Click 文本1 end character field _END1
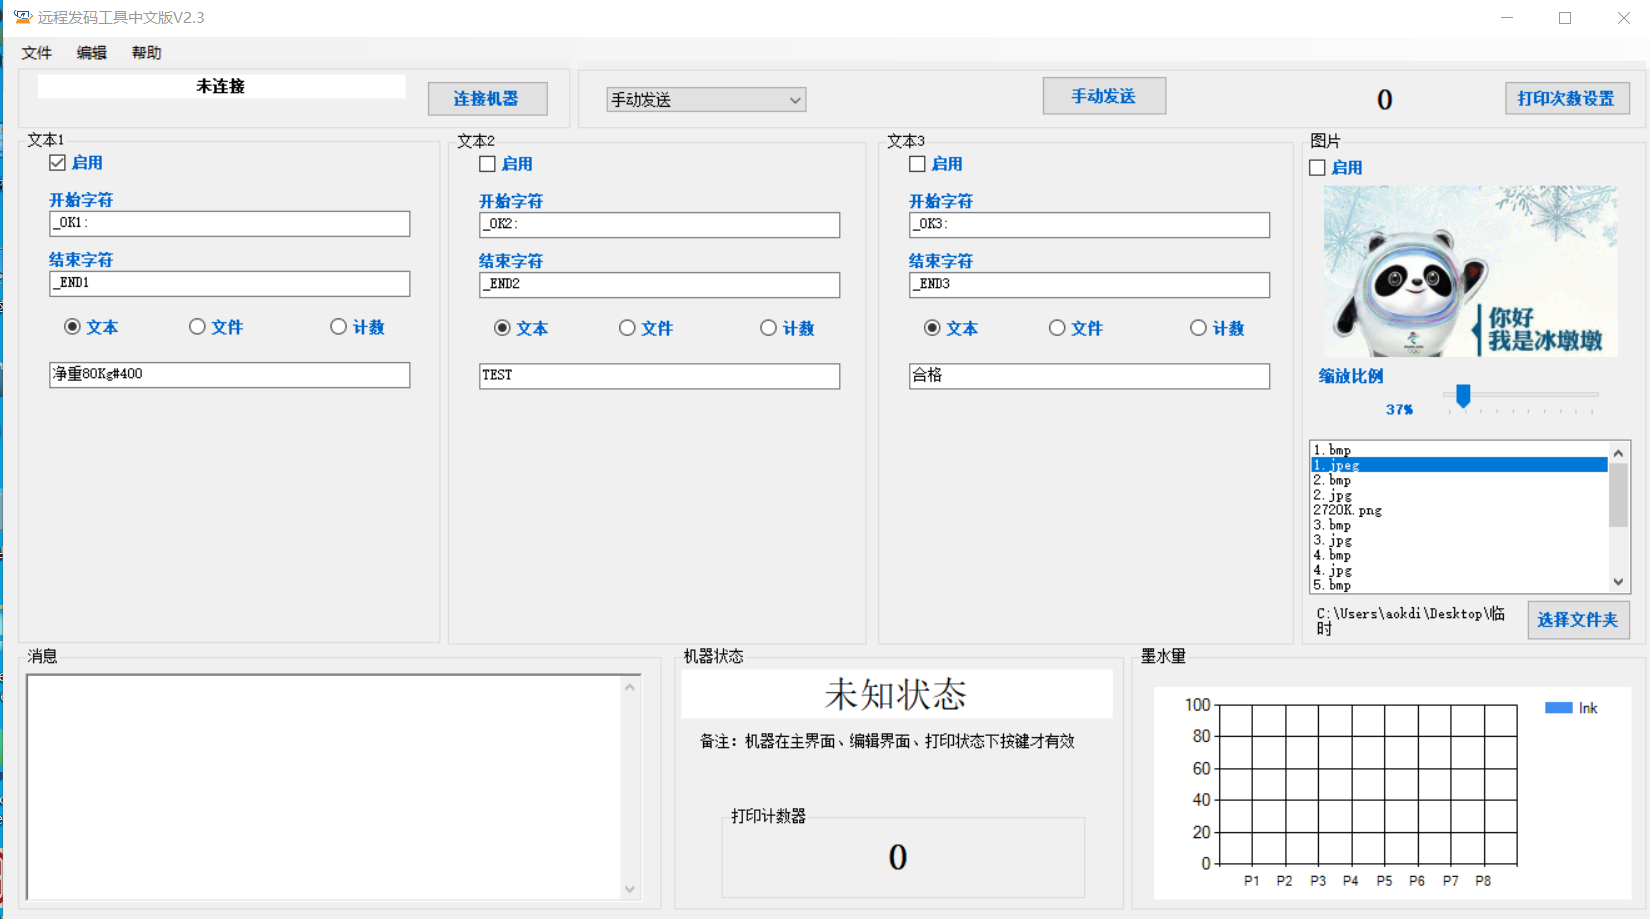Image resolution: width=1650 pixels, height=919 pixels. pos(230,283)
